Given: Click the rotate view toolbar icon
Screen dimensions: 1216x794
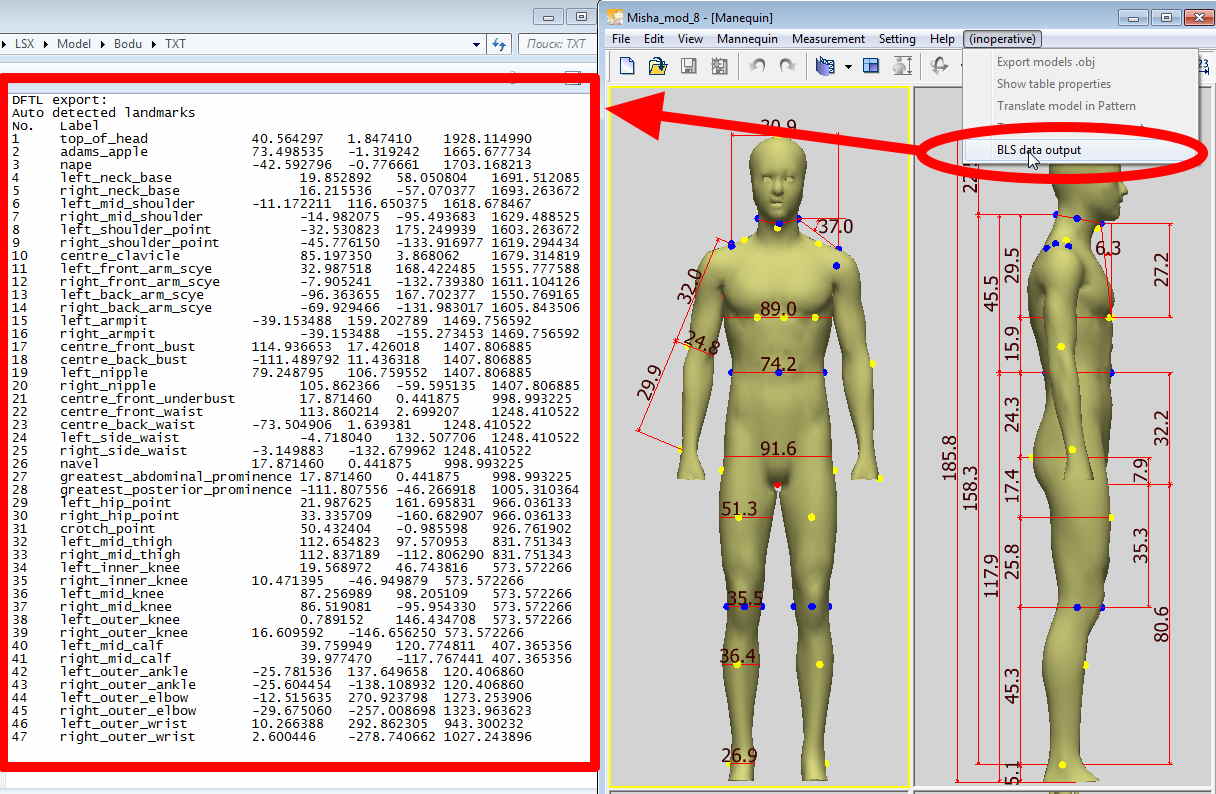Looking at the screenshot, I should [x=939, y=66].
